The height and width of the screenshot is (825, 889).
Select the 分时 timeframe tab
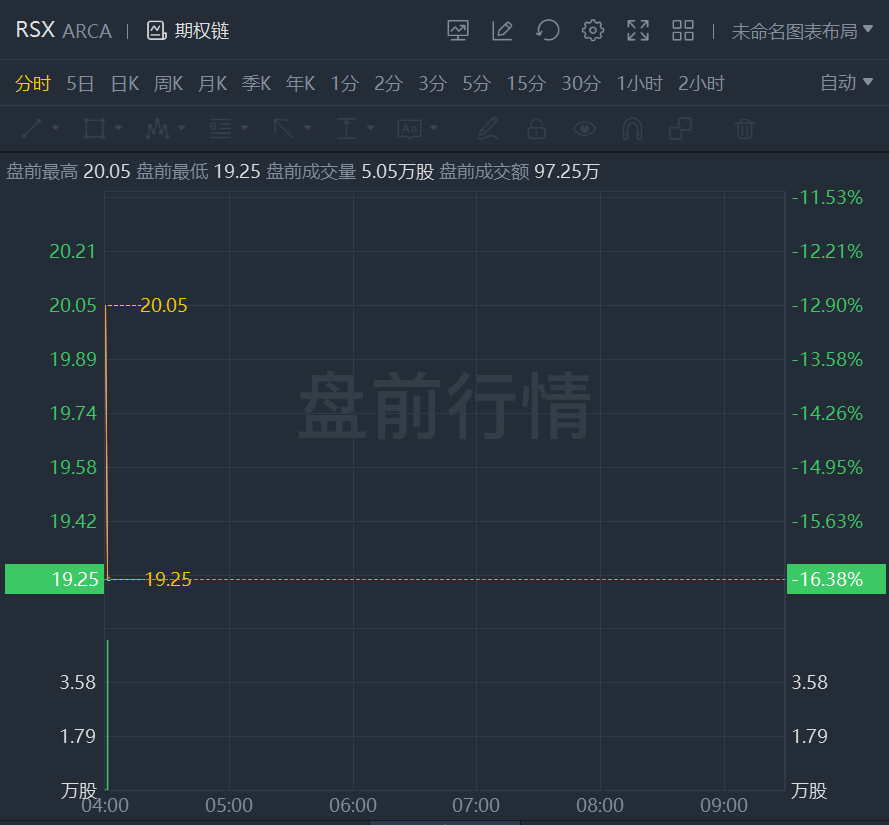(32, 83)
